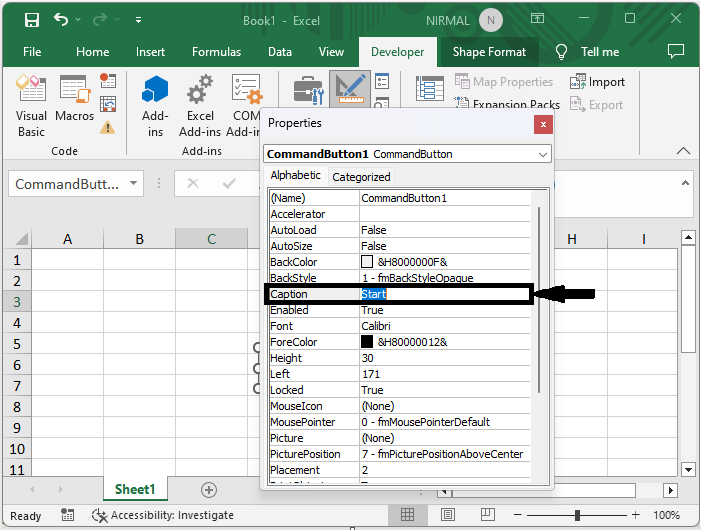This screenshot has width=701, height=530.
Task: Toggle Design Mode
Action: pos(350,89)
